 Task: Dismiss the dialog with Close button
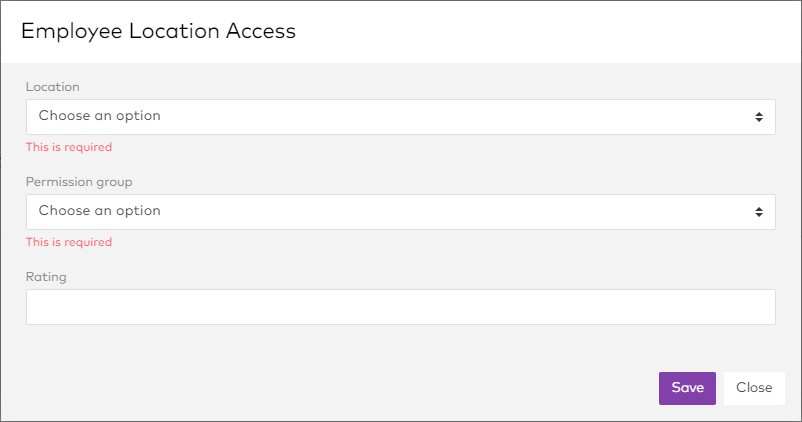754,388
